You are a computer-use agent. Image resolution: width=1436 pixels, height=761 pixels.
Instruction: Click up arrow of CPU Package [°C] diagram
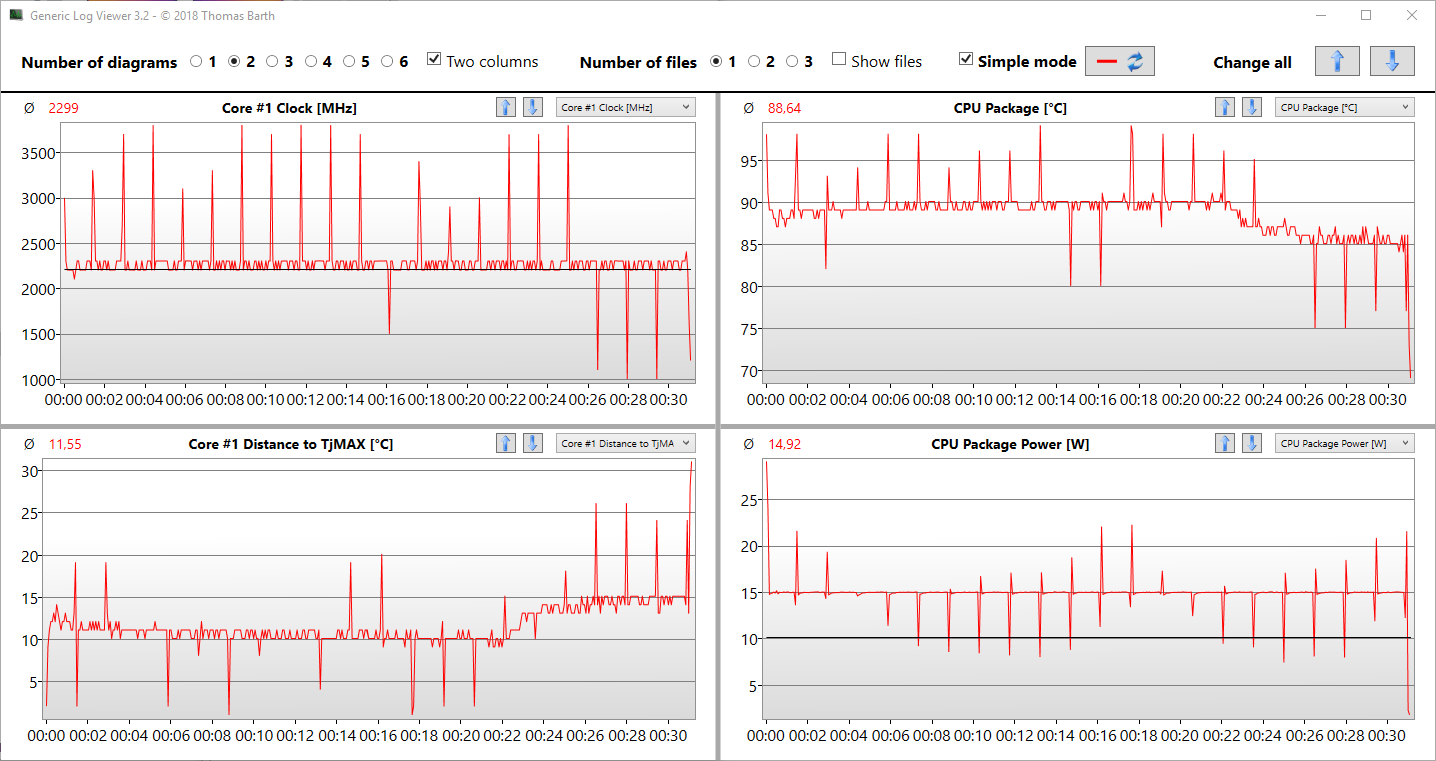[1225, 107]
